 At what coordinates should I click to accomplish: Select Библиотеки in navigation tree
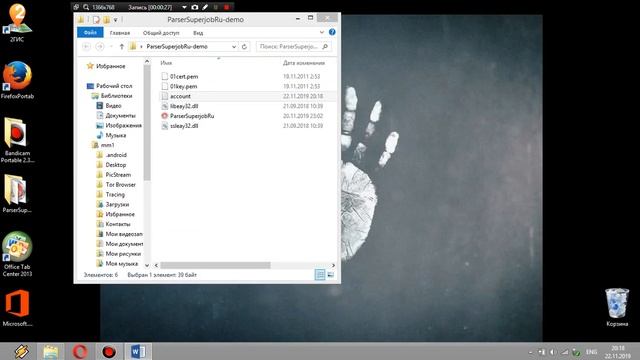(x=116, y=96)
